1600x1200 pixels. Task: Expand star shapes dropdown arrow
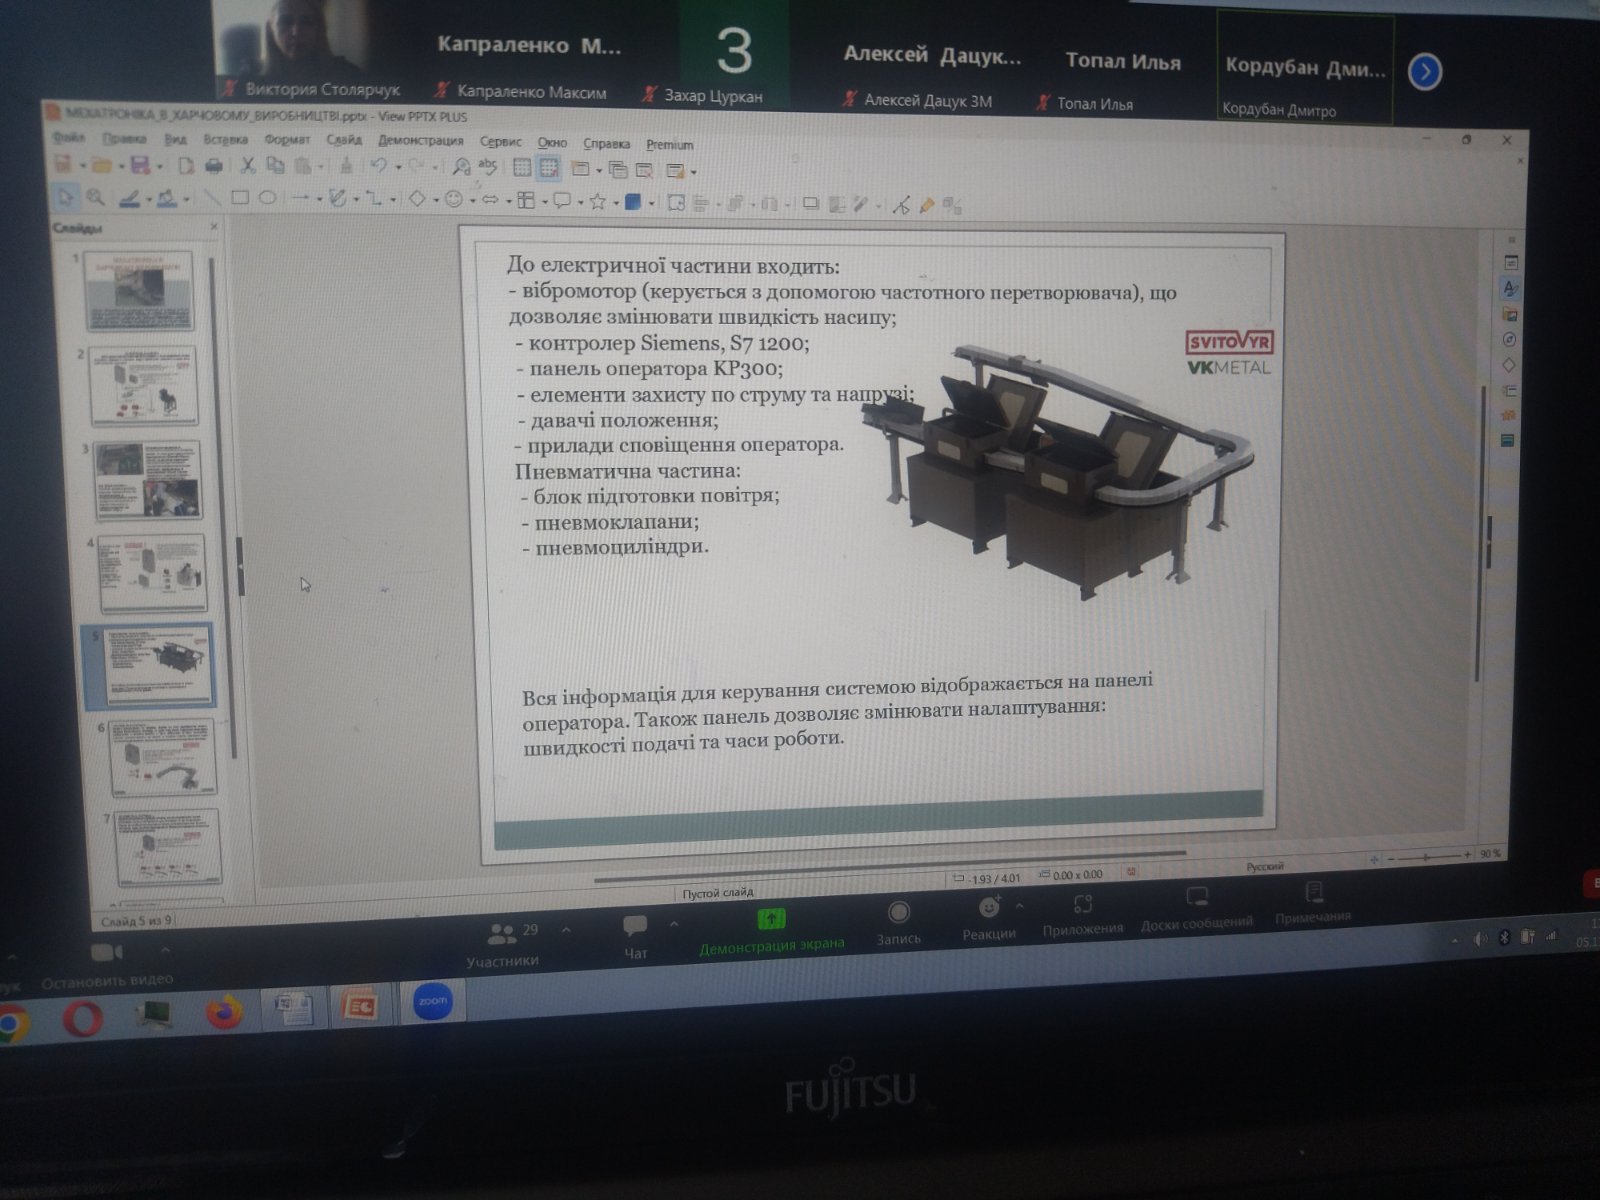tap(616, 202)
